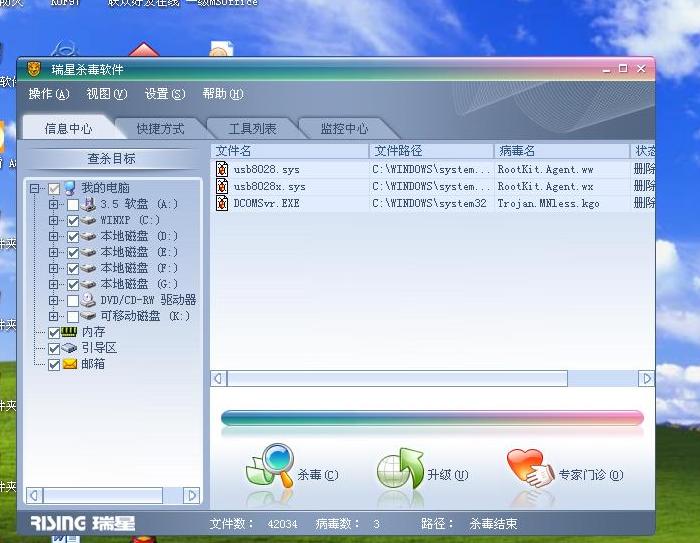Sort by 病毒名 column header
The width and height of the screenshot is (700, 543).
click(x=562, y=151)
